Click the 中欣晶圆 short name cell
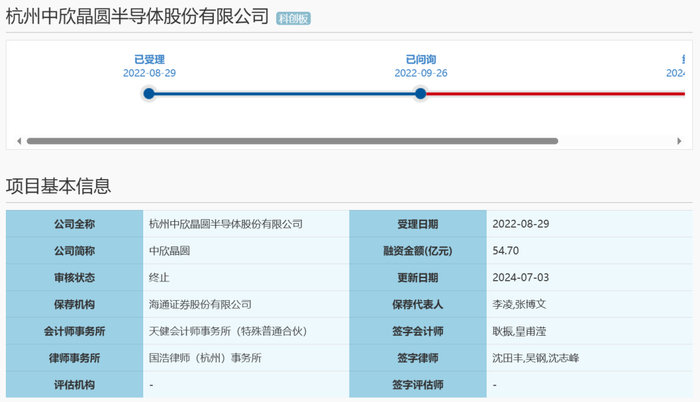This screenshot has height=402, width=700. pyautogui.click(x=246, y=251)
